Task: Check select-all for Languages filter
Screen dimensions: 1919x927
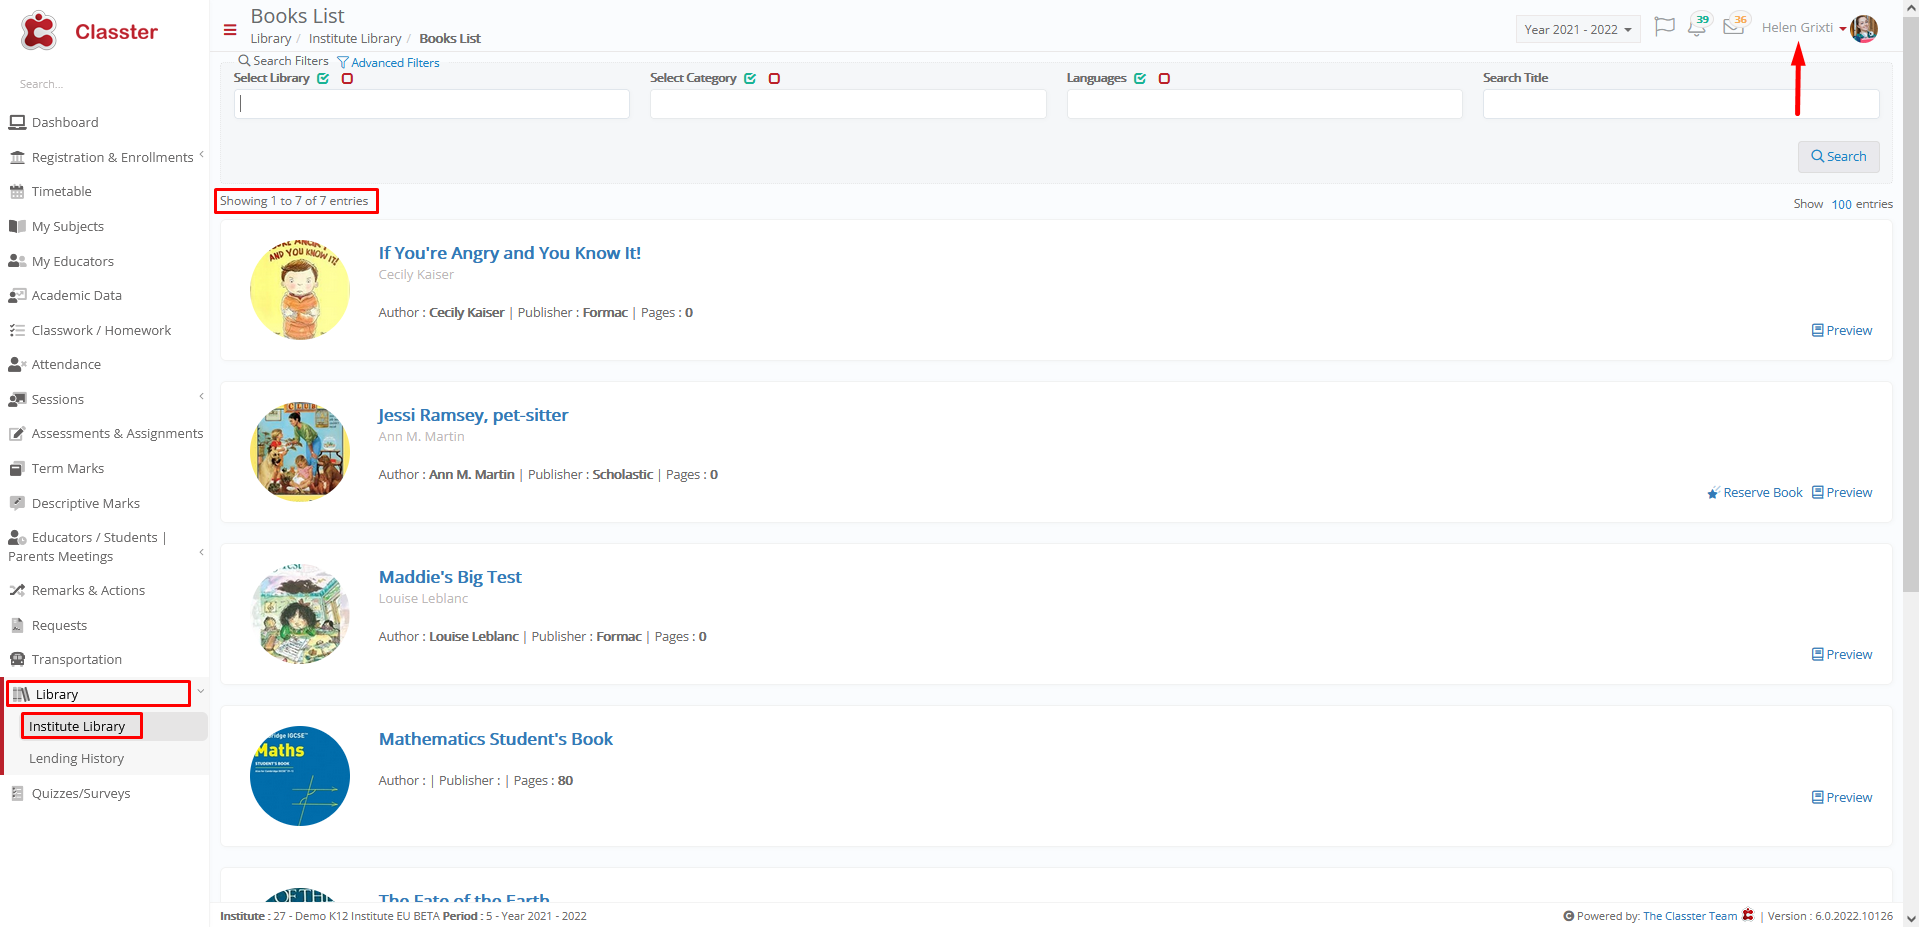Action: [x=1140, y=78]
